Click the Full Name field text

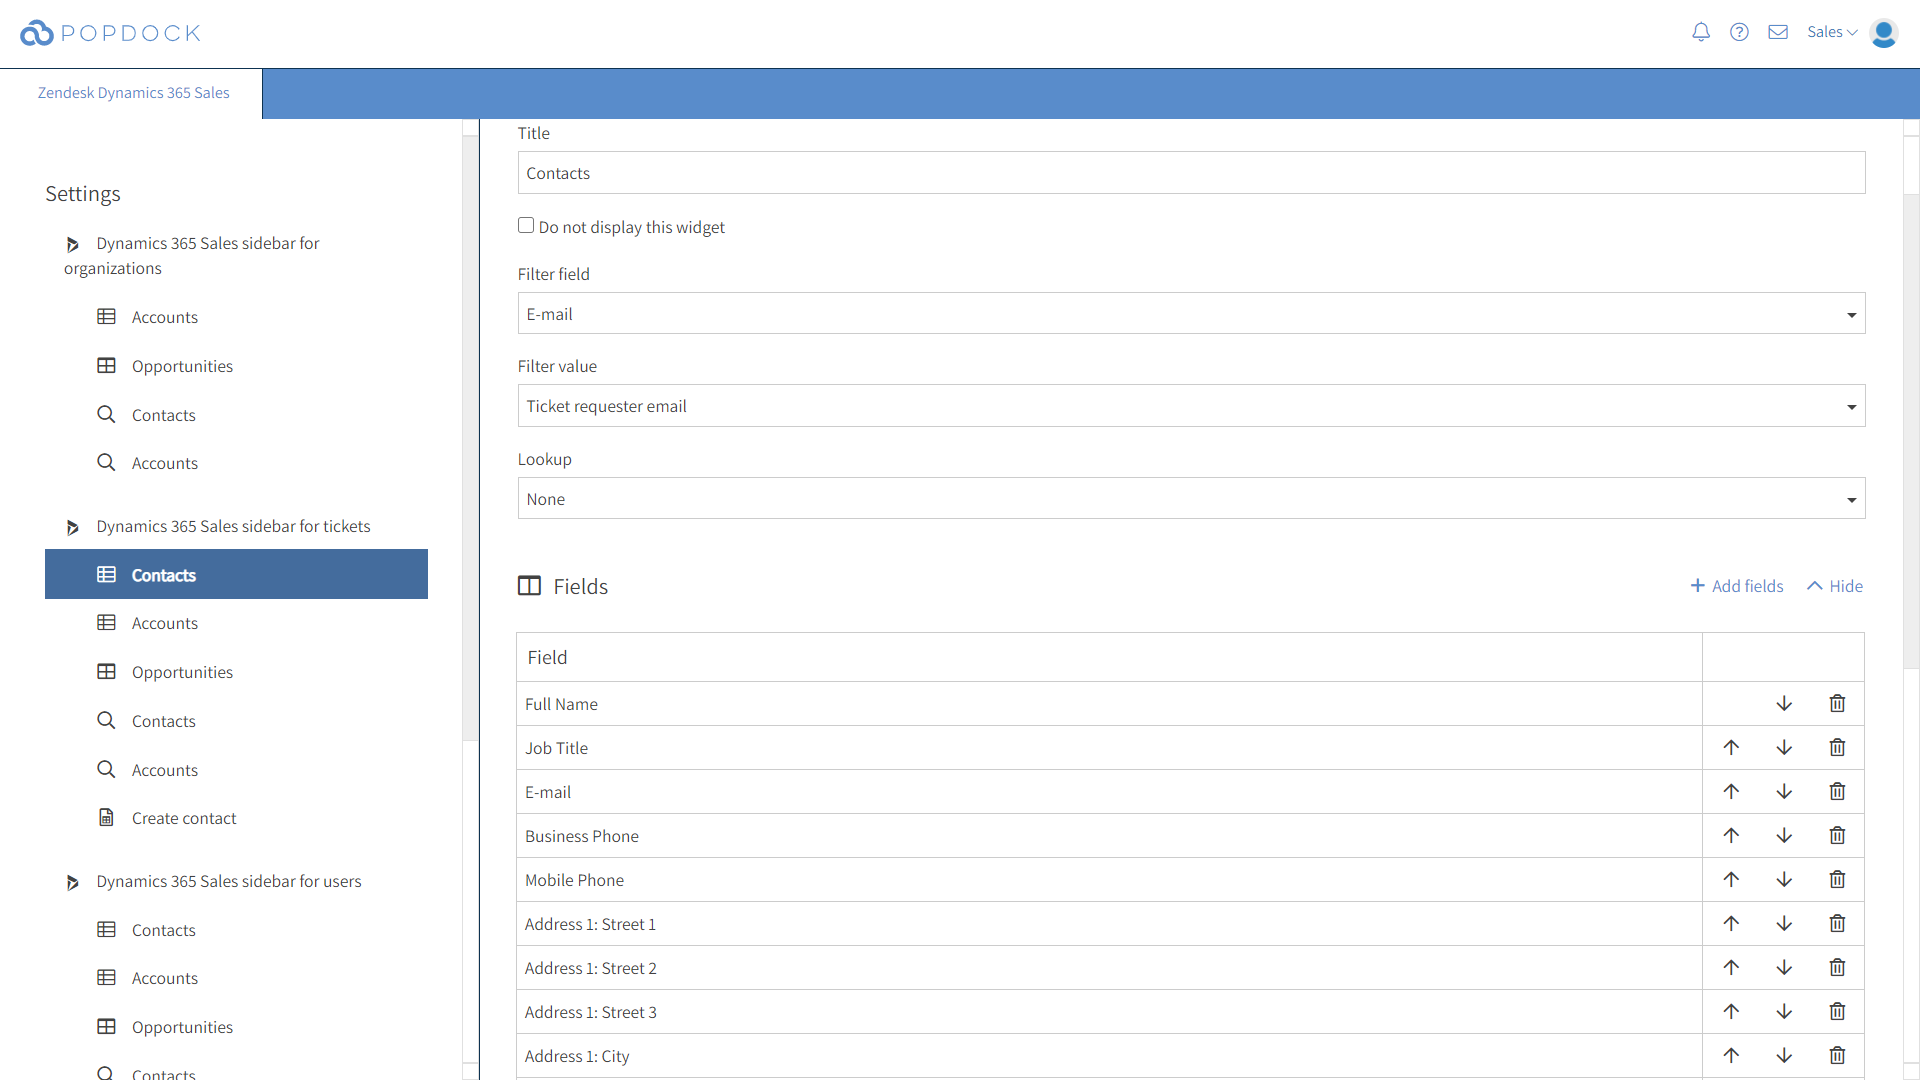click(x=561, y=704)
